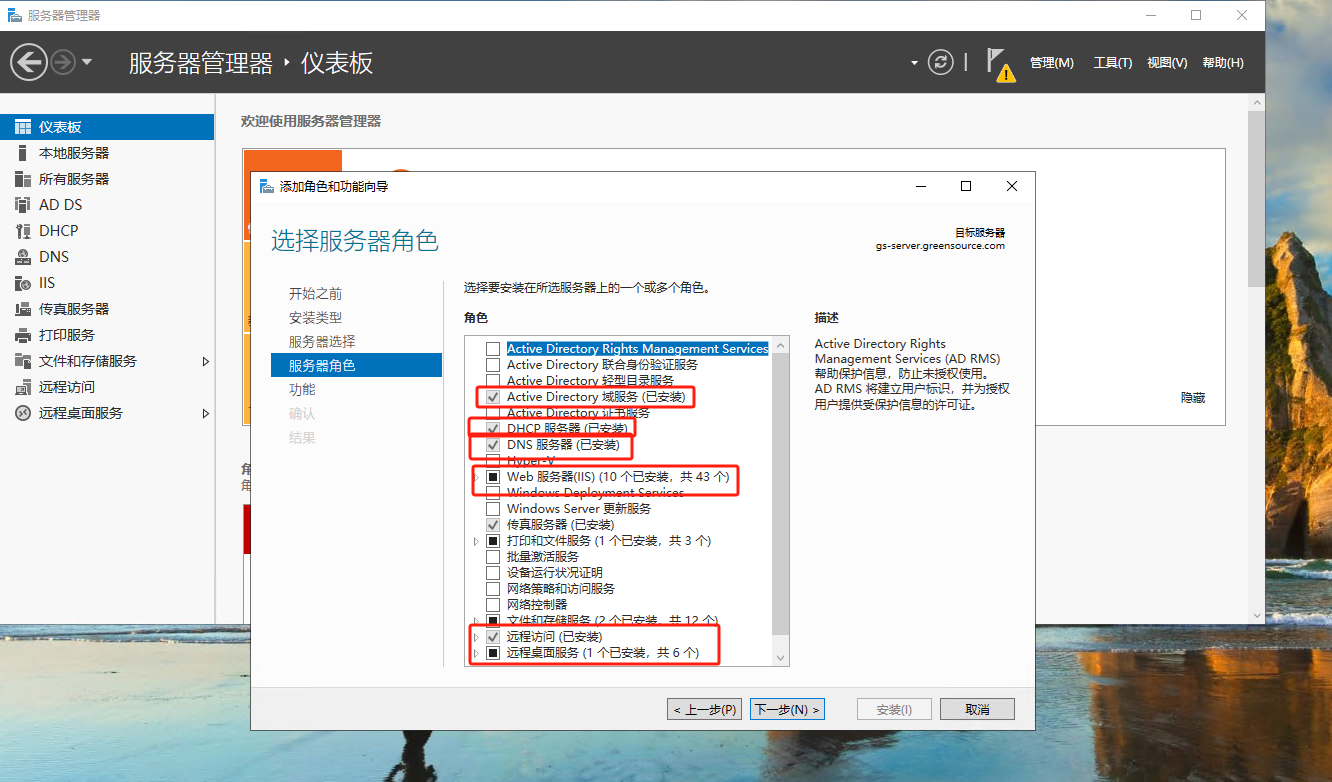Click the 打印服务 printer icon in sidebar
The image size is (1332, 782).
point(22,335)
